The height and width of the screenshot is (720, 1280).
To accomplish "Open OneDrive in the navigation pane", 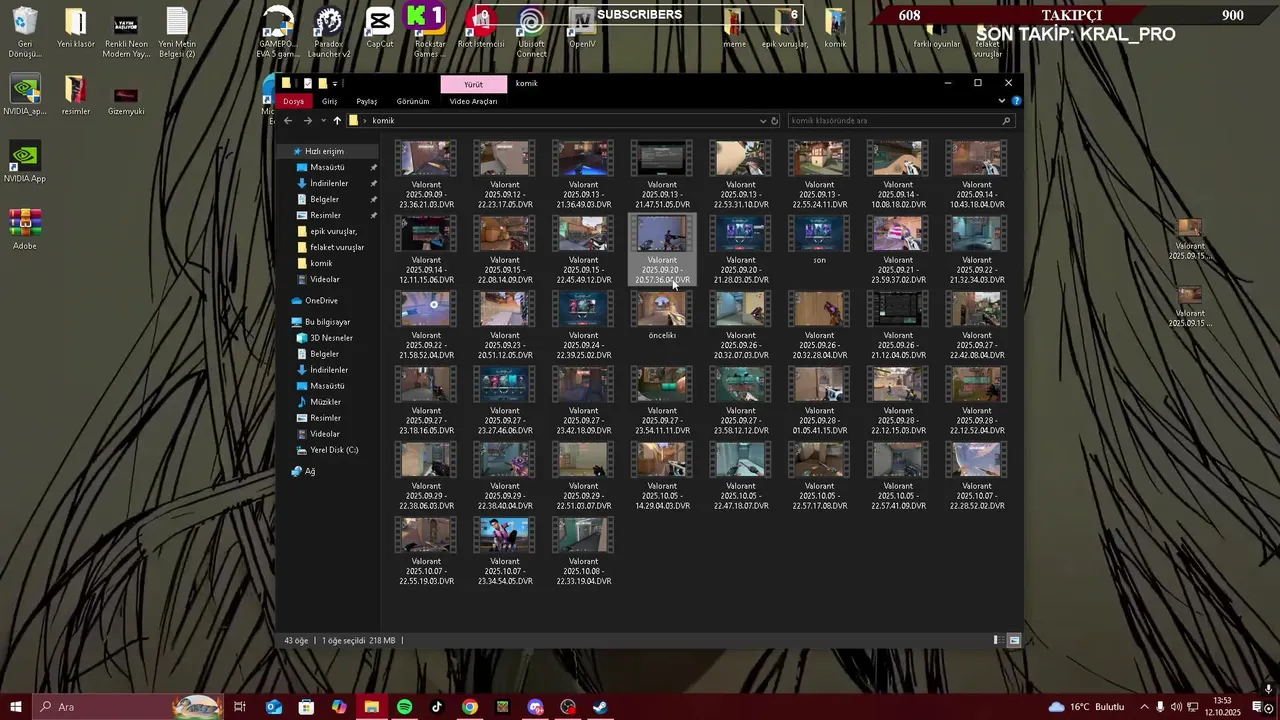I will click(321, 301).
